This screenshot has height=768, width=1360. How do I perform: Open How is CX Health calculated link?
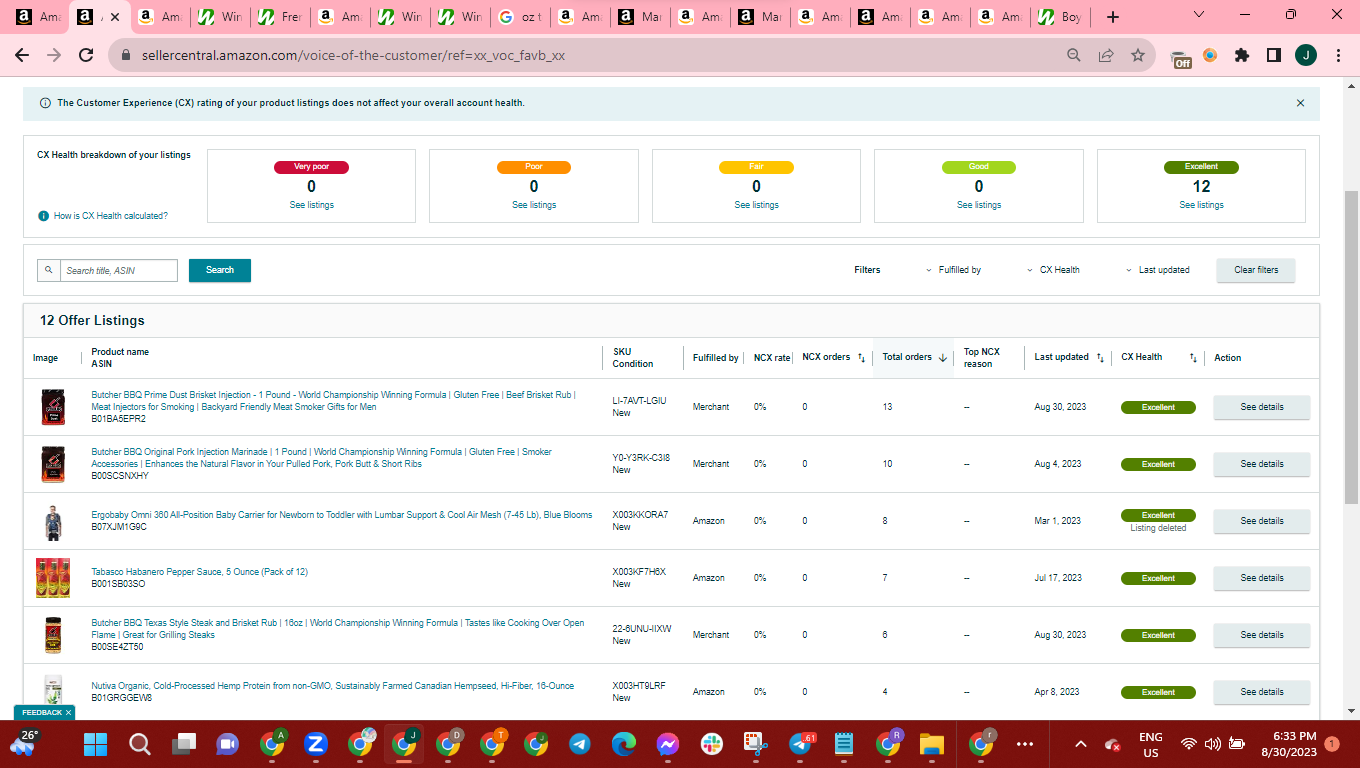[x=111, y=216]
